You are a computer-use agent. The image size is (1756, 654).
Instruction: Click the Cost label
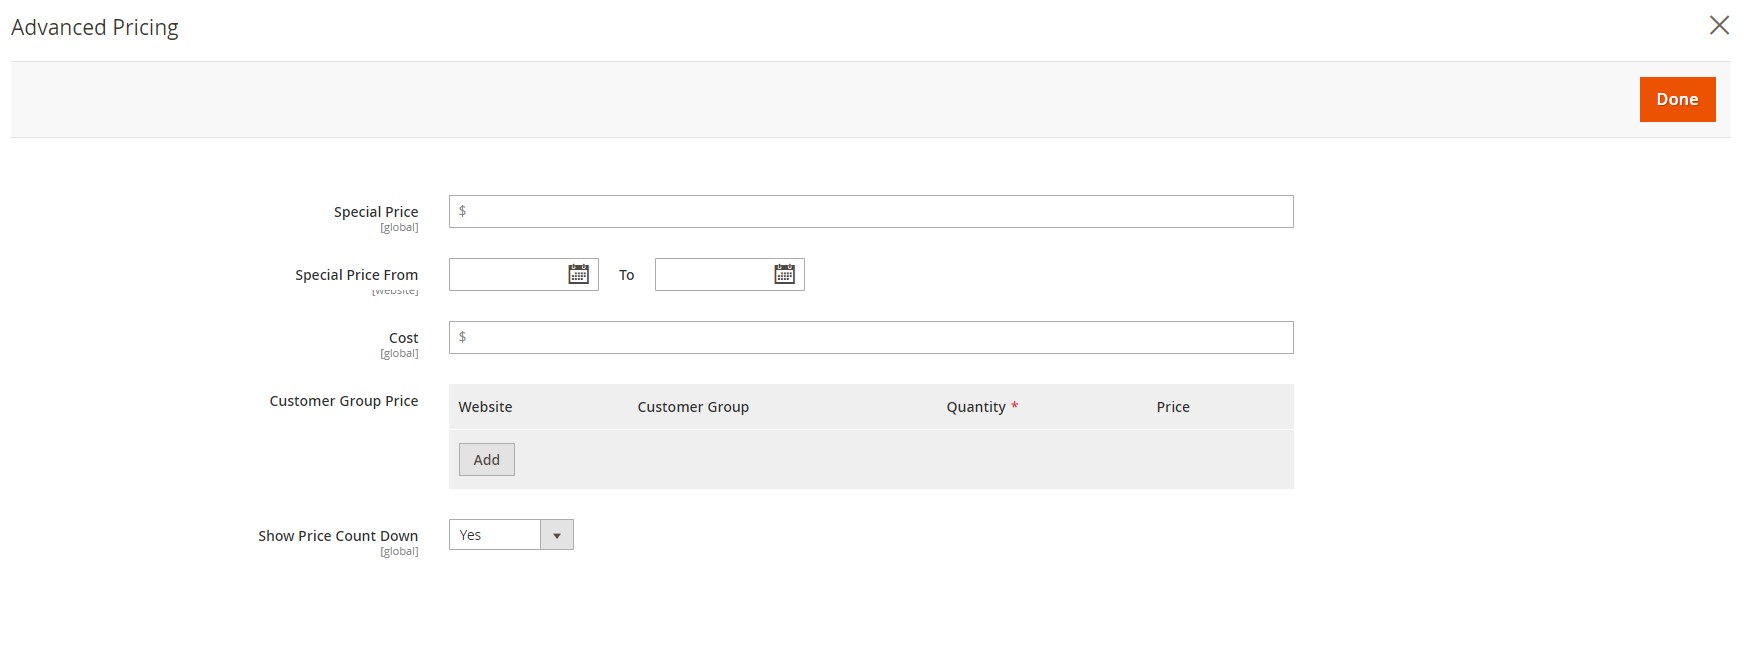(x=404, y=338)
